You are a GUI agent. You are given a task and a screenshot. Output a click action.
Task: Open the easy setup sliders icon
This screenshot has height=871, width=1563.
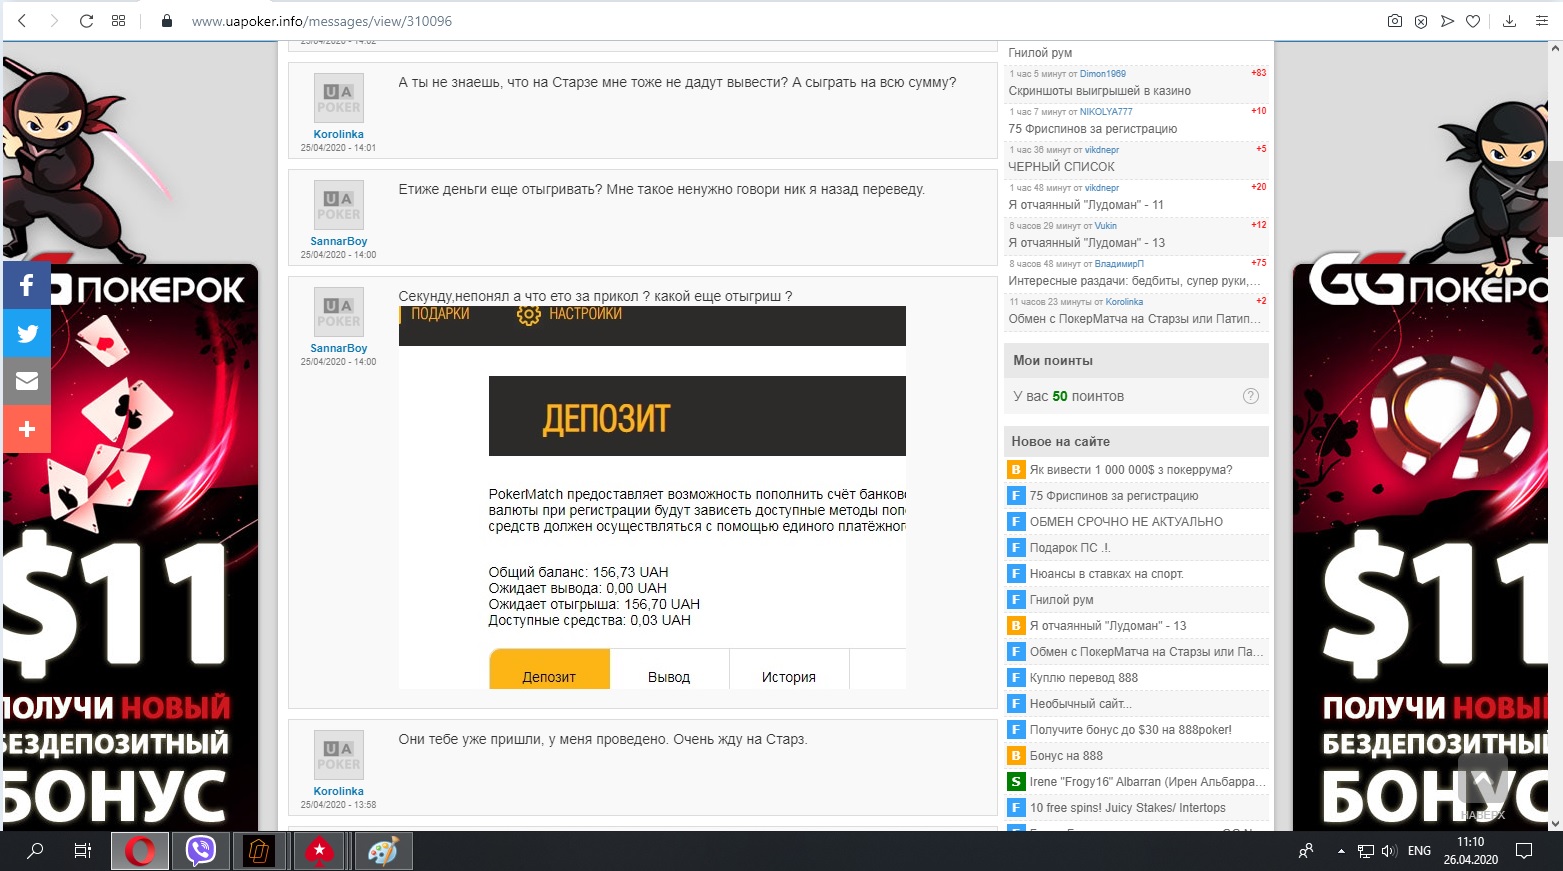pyautogui.click(x=1541, y=21)
